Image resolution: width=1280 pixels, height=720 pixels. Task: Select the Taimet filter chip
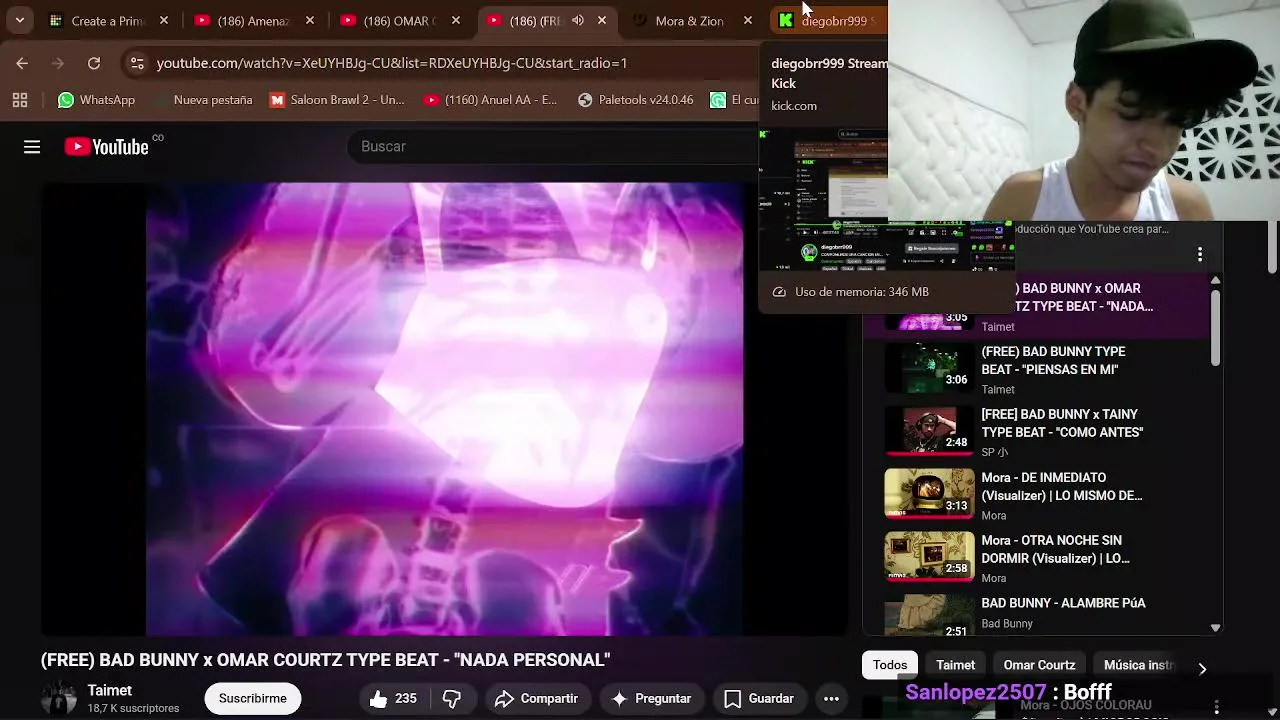955,665
